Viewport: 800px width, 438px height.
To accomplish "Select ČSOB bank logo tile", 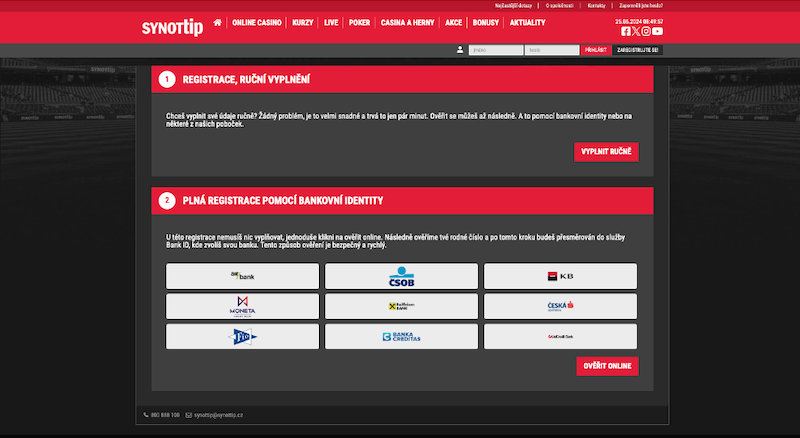I will (x=402, y=276).
